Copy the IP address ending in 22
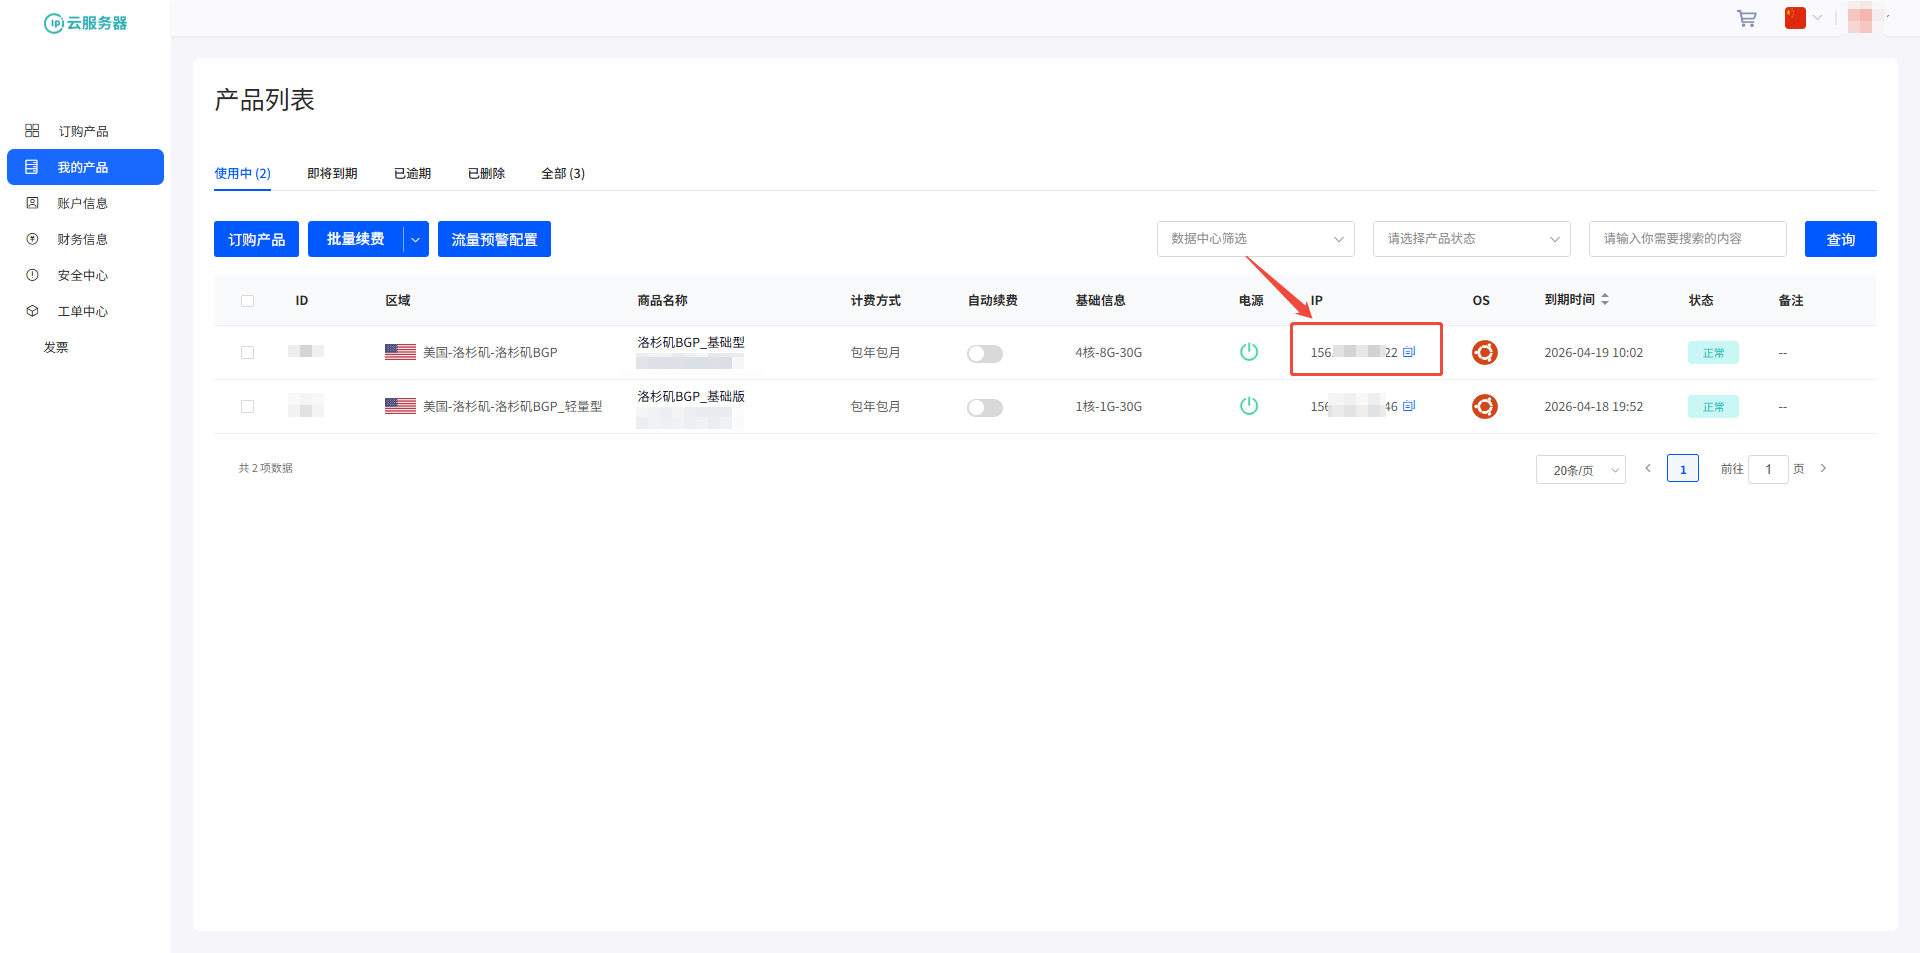1920x953 pixels. point(1409,352)
